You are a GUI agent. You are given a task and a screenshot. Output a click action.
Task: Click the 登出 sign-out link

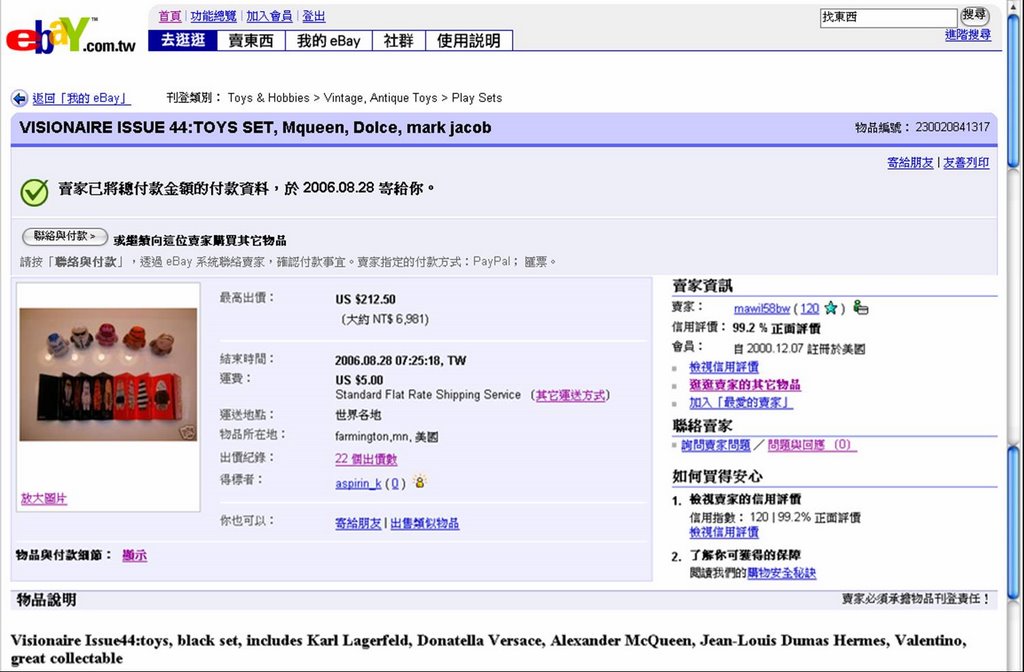click(x=313, y=16)
